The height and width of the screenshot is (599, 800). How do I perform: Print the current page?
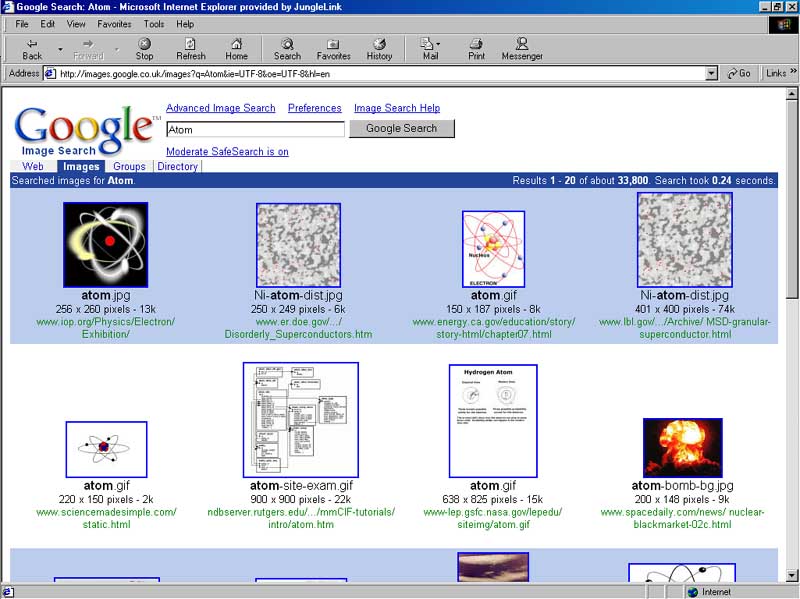pyautogui.click(x=476, y=49)
